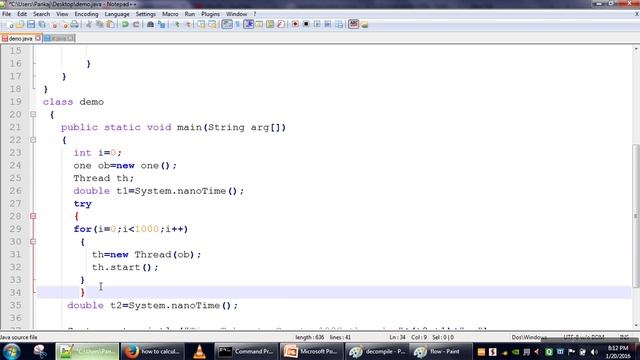Click Save Recorded Macro icon
The height and width of the screenshot is (360, 640).
point(339,25)
